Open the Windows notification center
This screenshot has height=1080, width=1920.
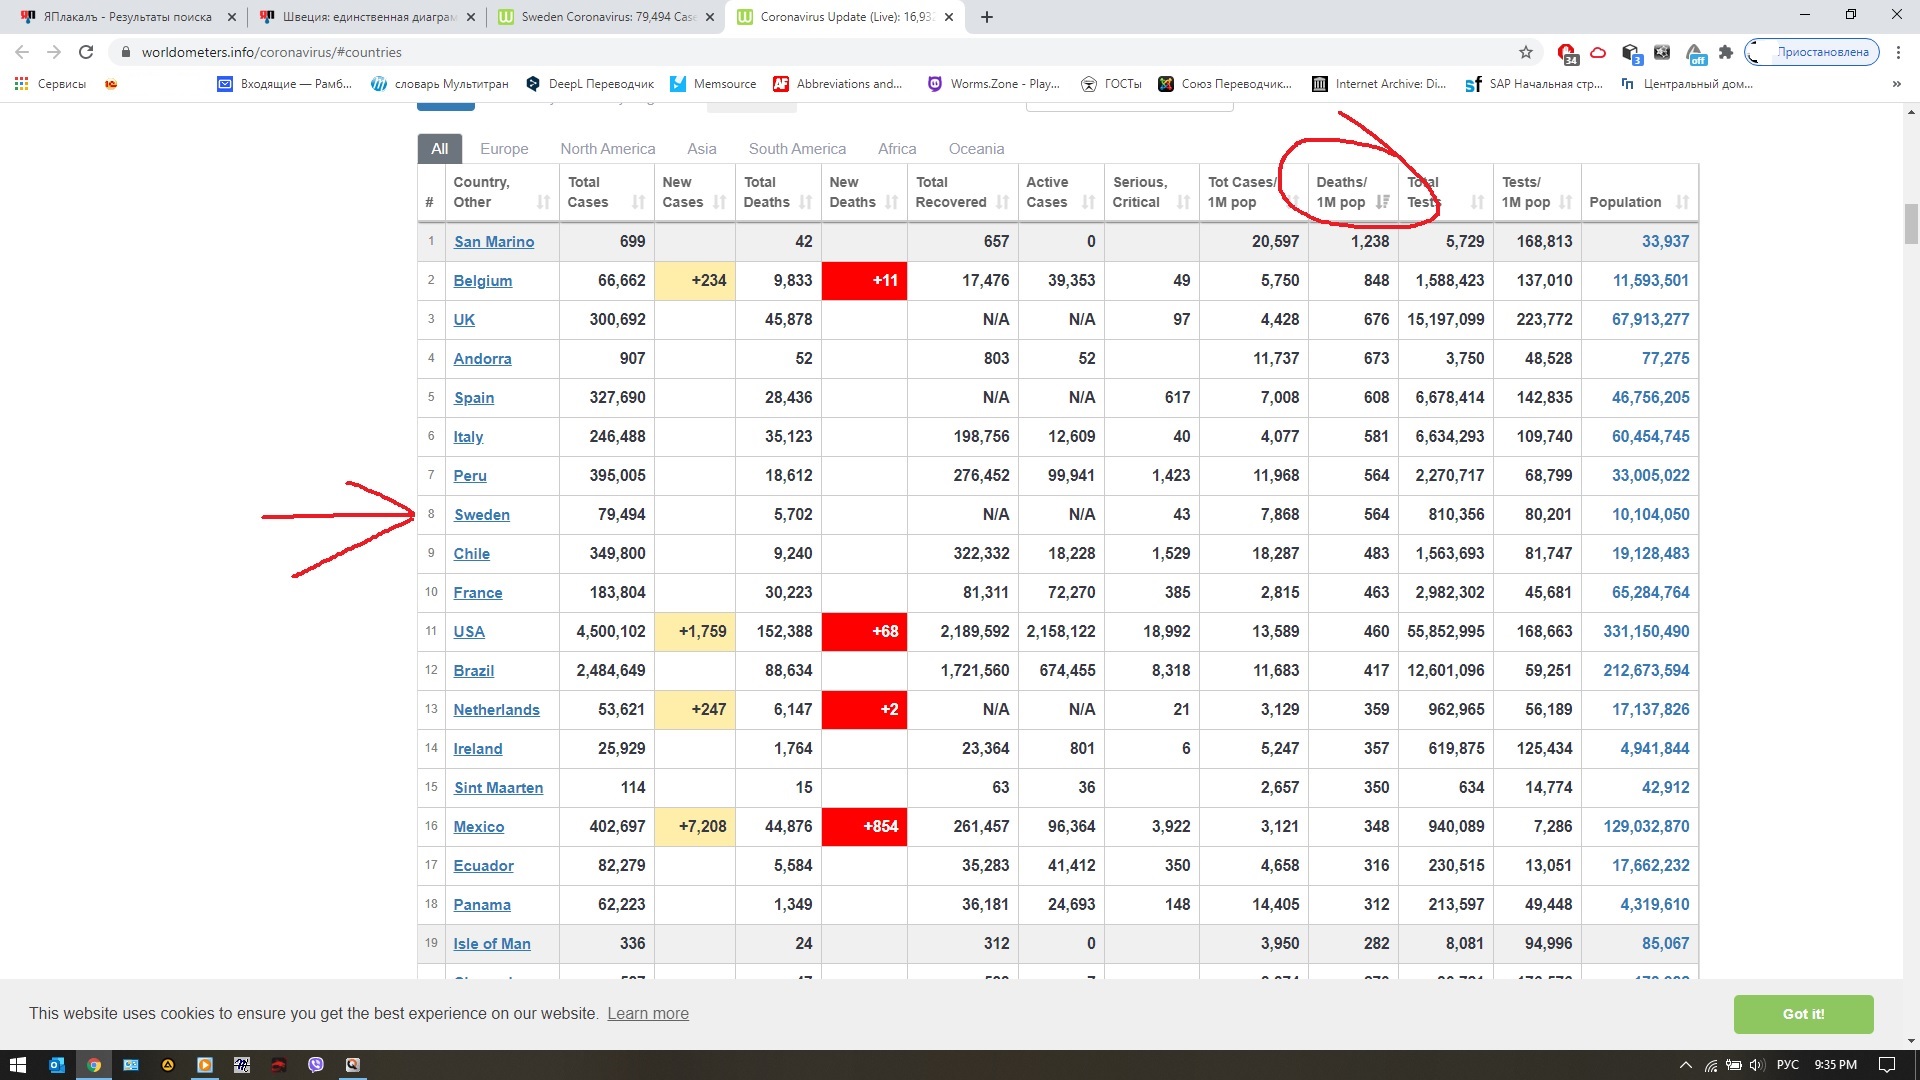pyautogui.click(x=1887, y=1065)
